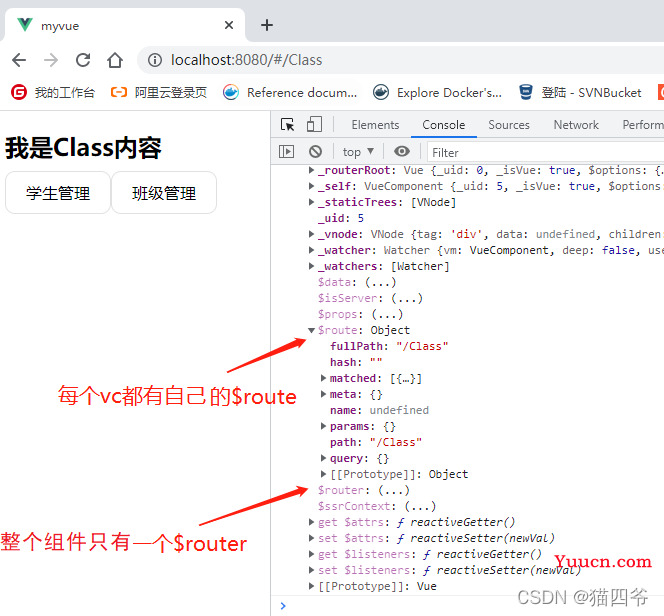Open the top context dropdown
This screenshot has width=664, height=616.
point(358,152)
